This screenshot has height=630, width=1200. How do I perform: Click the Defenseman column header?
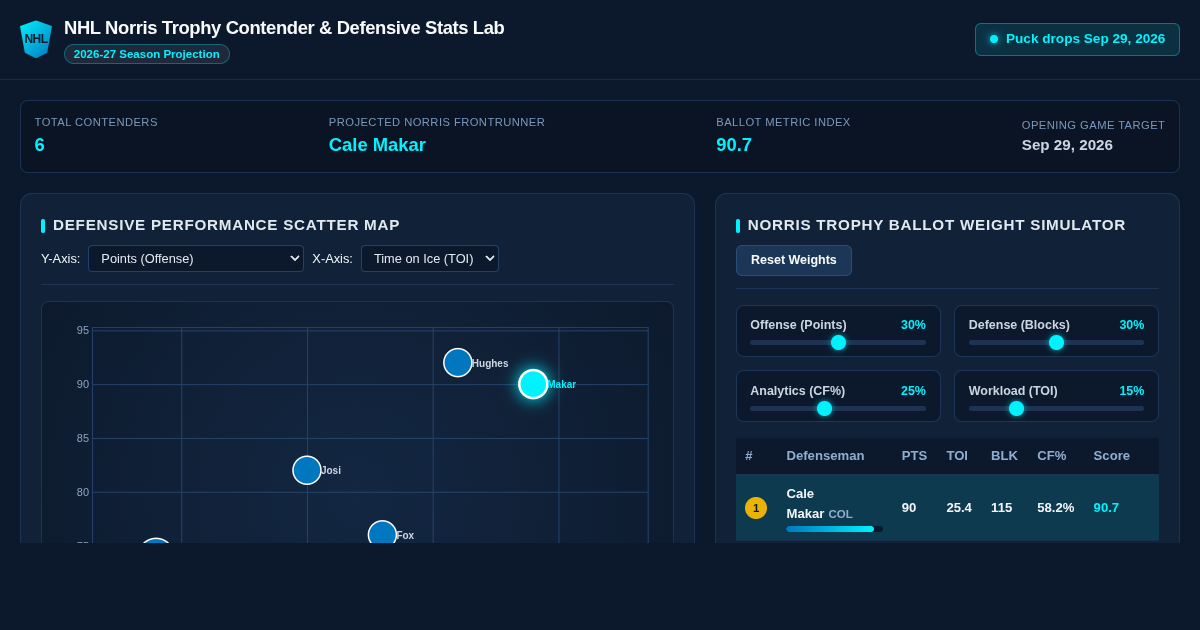[825, 456]
